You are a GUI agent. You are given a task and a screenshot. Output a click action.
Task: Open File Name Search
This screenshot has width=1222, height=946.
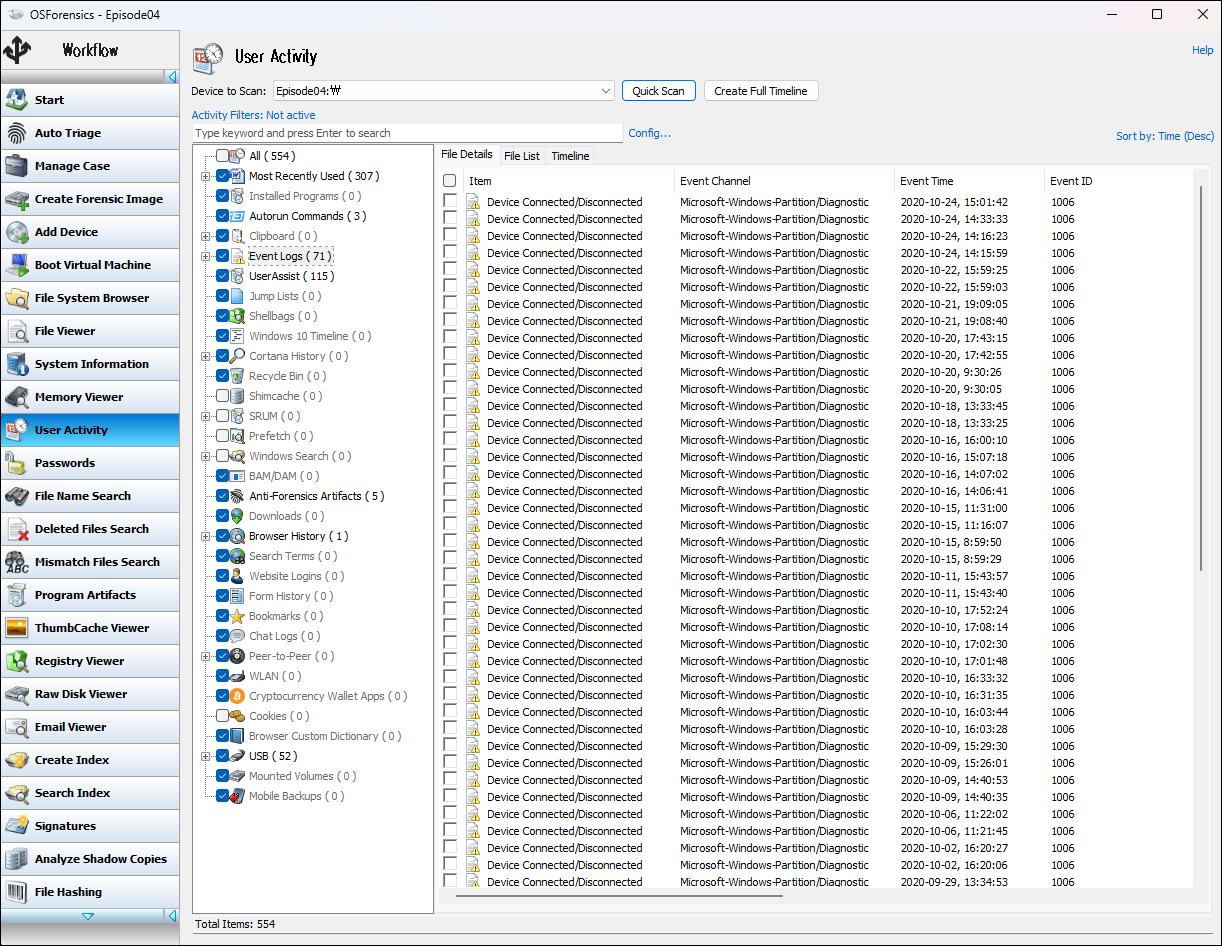tap(90, 496)
